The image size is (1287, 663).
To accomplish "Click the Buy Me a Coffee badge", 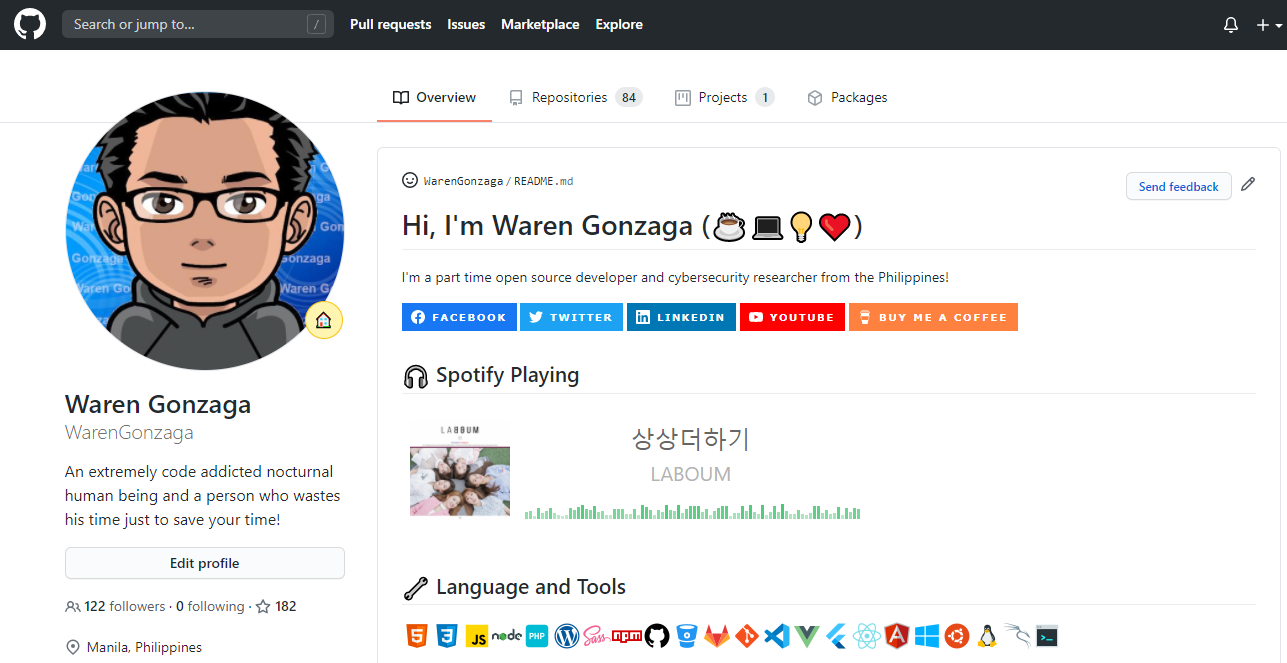I will click(933, 317).
